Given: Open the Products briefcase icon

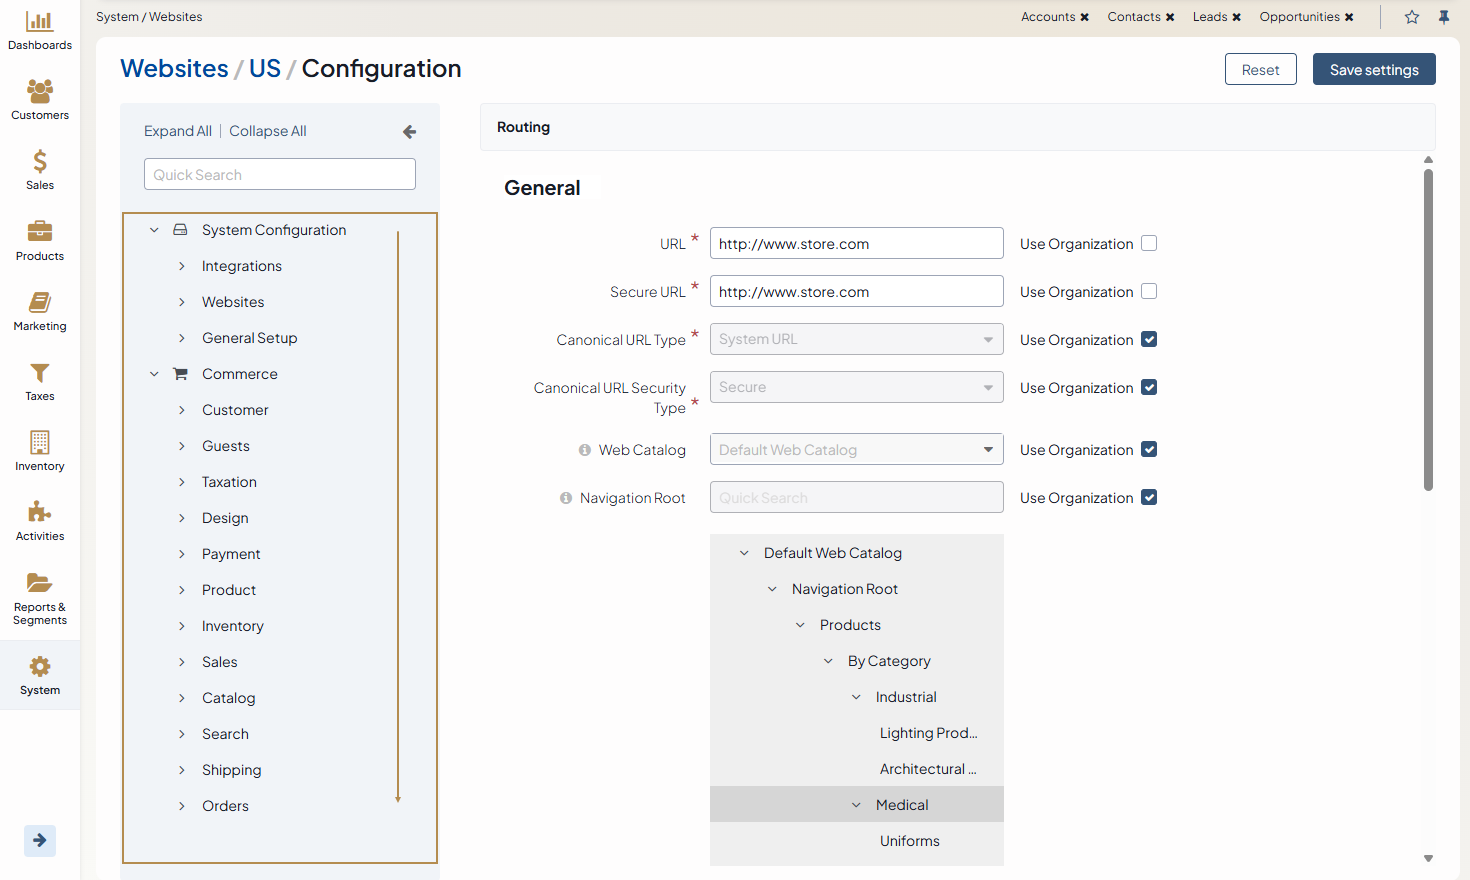Looking at the screenshot, I should pyautogui.click(x=40, y=232).
